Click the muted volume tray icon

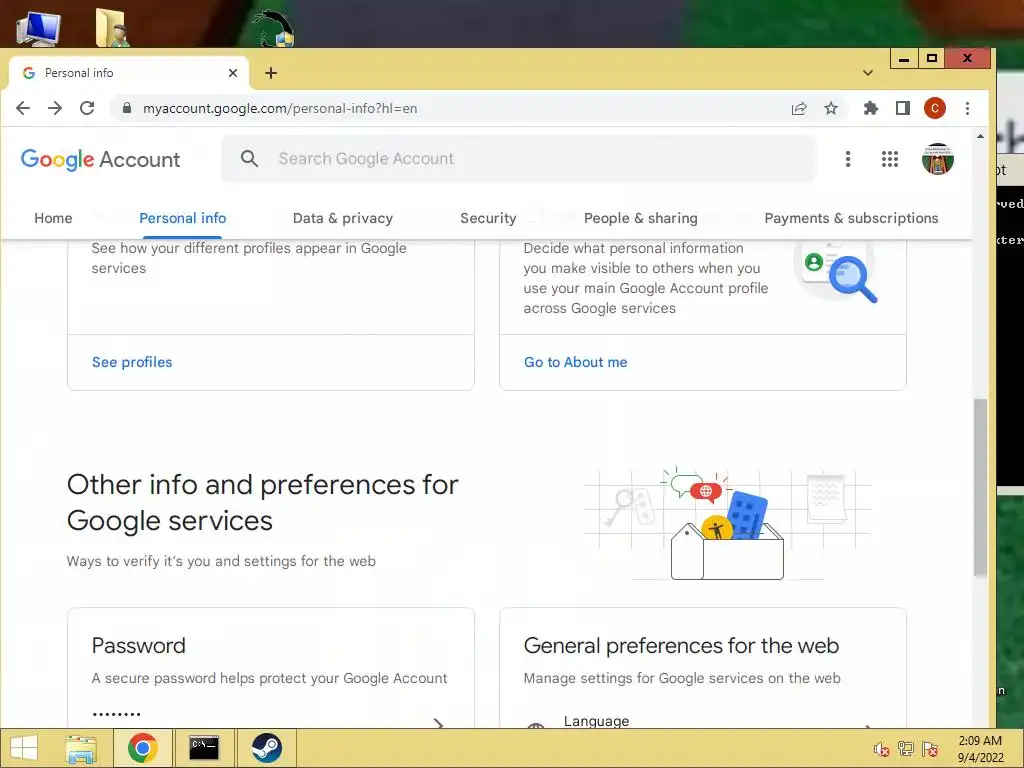point(882,749)
